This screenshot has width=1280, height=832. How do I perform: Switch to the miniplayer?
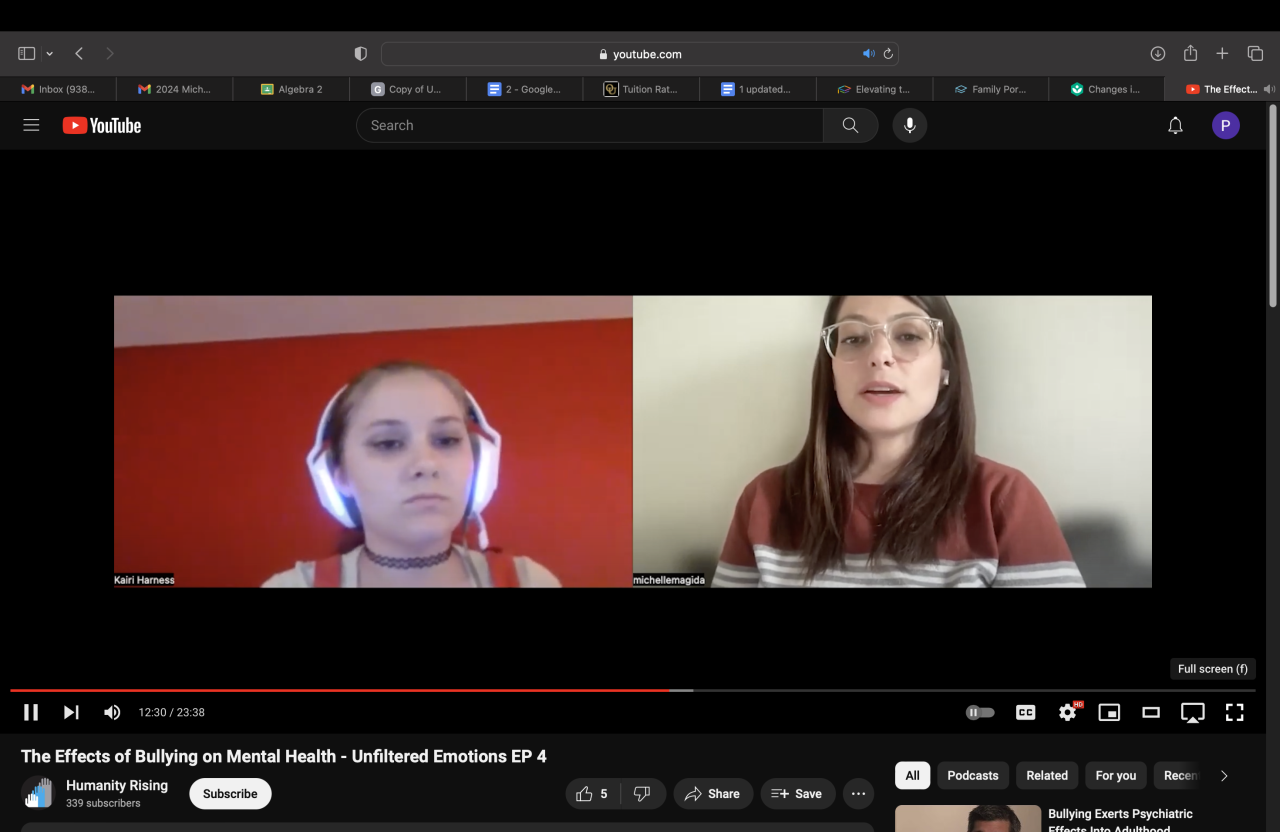click(1109, 712)
